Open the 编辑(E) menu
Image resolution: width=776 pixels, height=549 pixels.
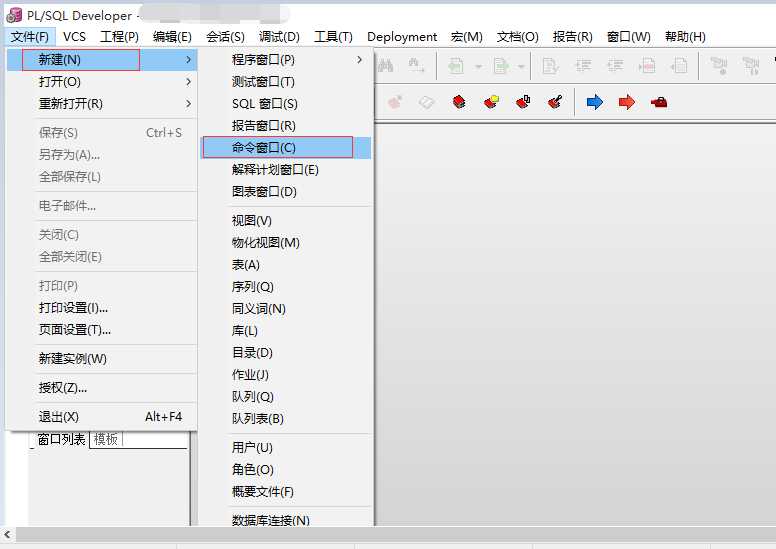click(172, 37)
